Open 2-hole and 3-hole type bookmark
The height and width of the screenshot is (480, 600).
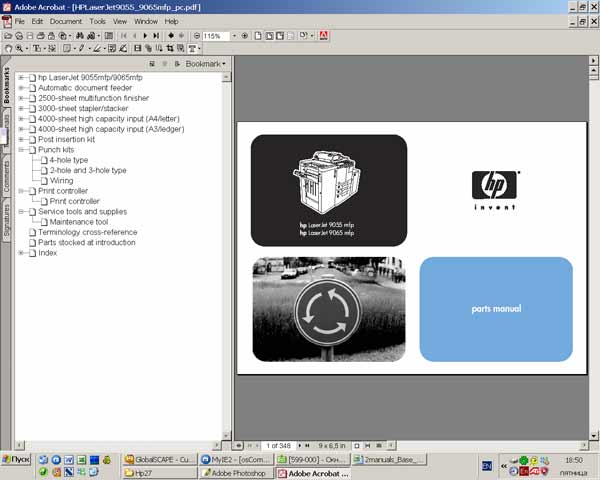point(88,170)
